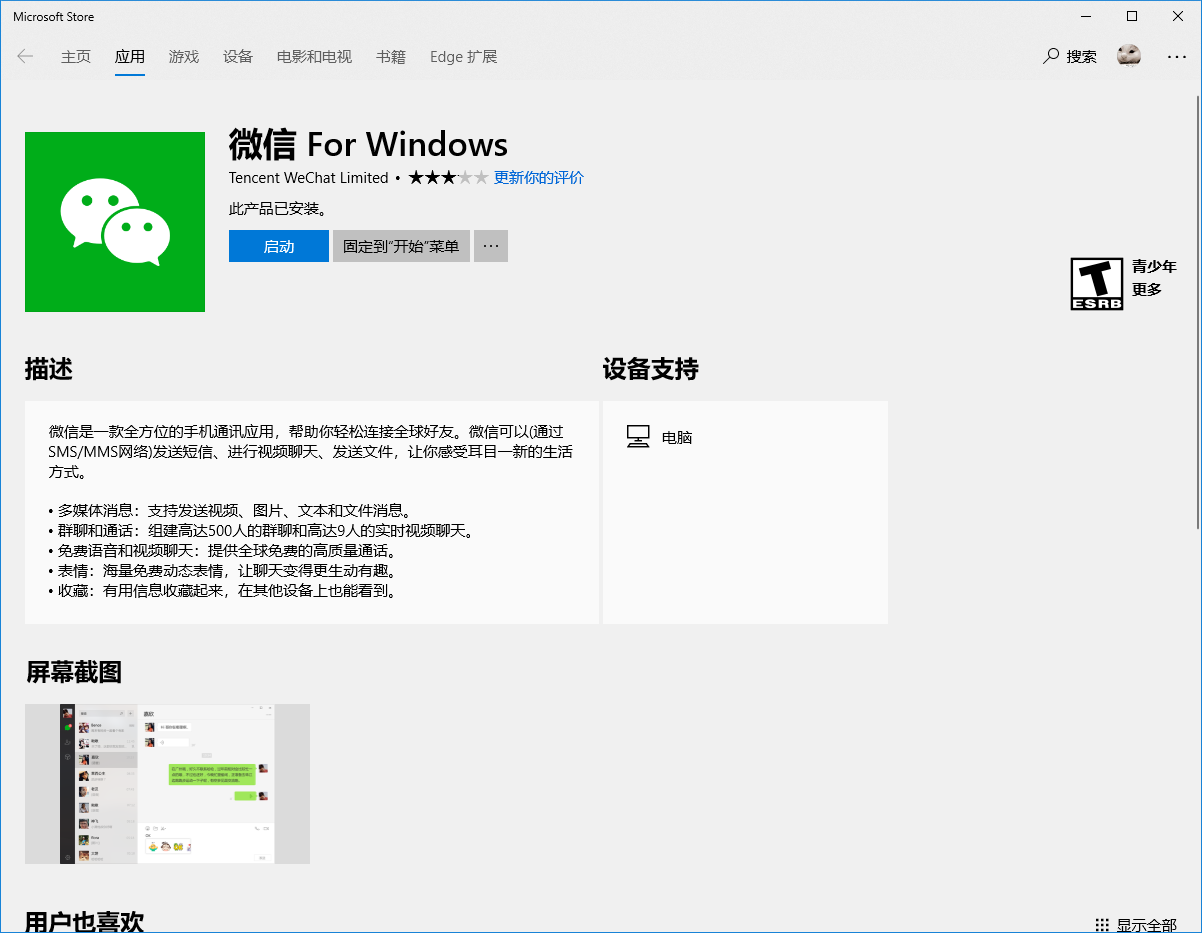Screen dimensions: 1202x933
Task: Click the 更多 rating details link
Action: click(x=1147, y=289)
